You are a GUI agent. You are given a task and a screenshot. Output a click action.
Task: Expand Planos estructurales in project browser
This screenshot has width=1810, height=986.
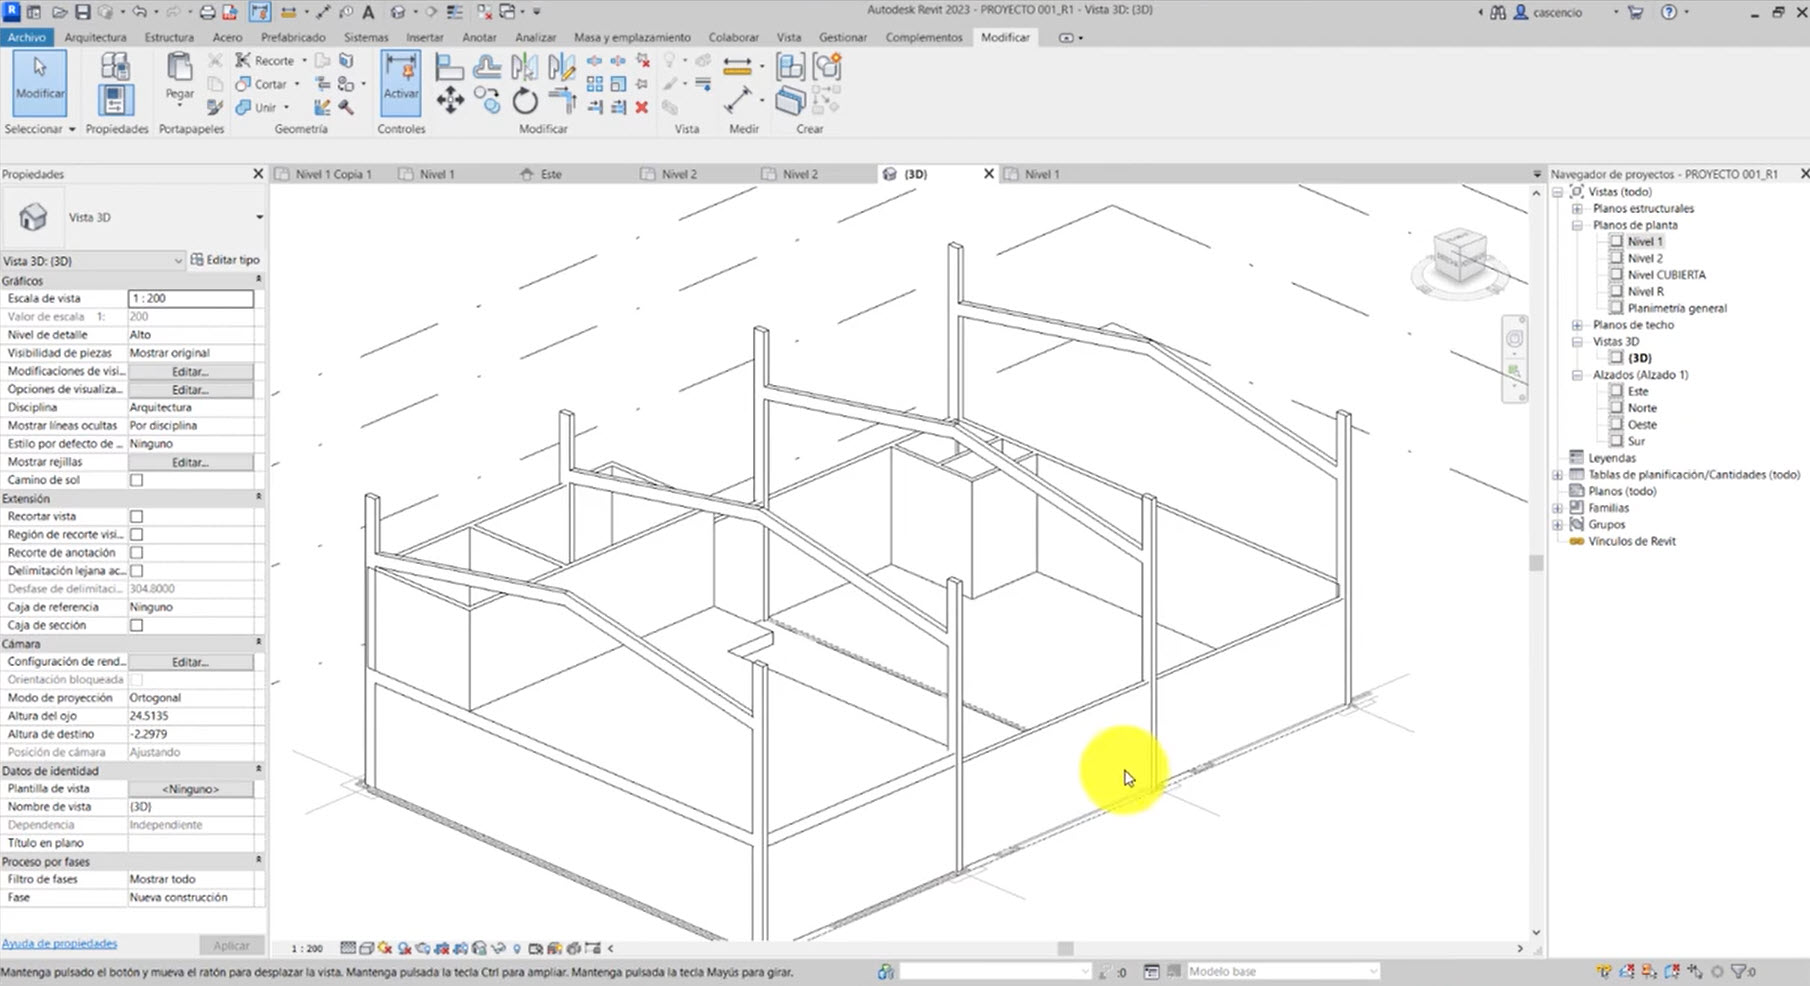(x=1577, y=209)
